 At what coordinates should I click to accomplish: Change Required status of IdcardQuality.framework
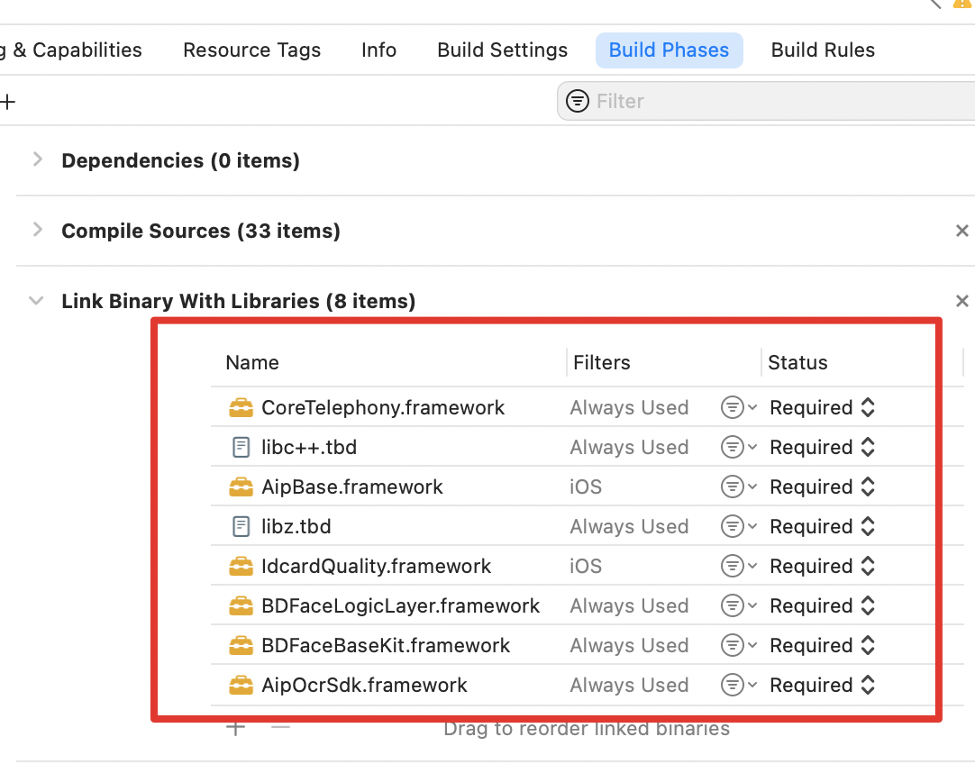822,566
